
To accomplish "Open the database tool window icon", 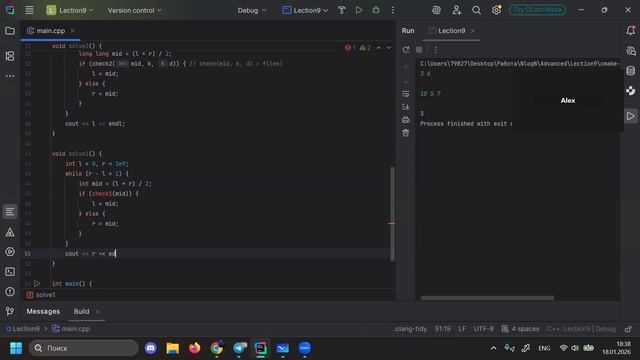I will click(631, 71).
